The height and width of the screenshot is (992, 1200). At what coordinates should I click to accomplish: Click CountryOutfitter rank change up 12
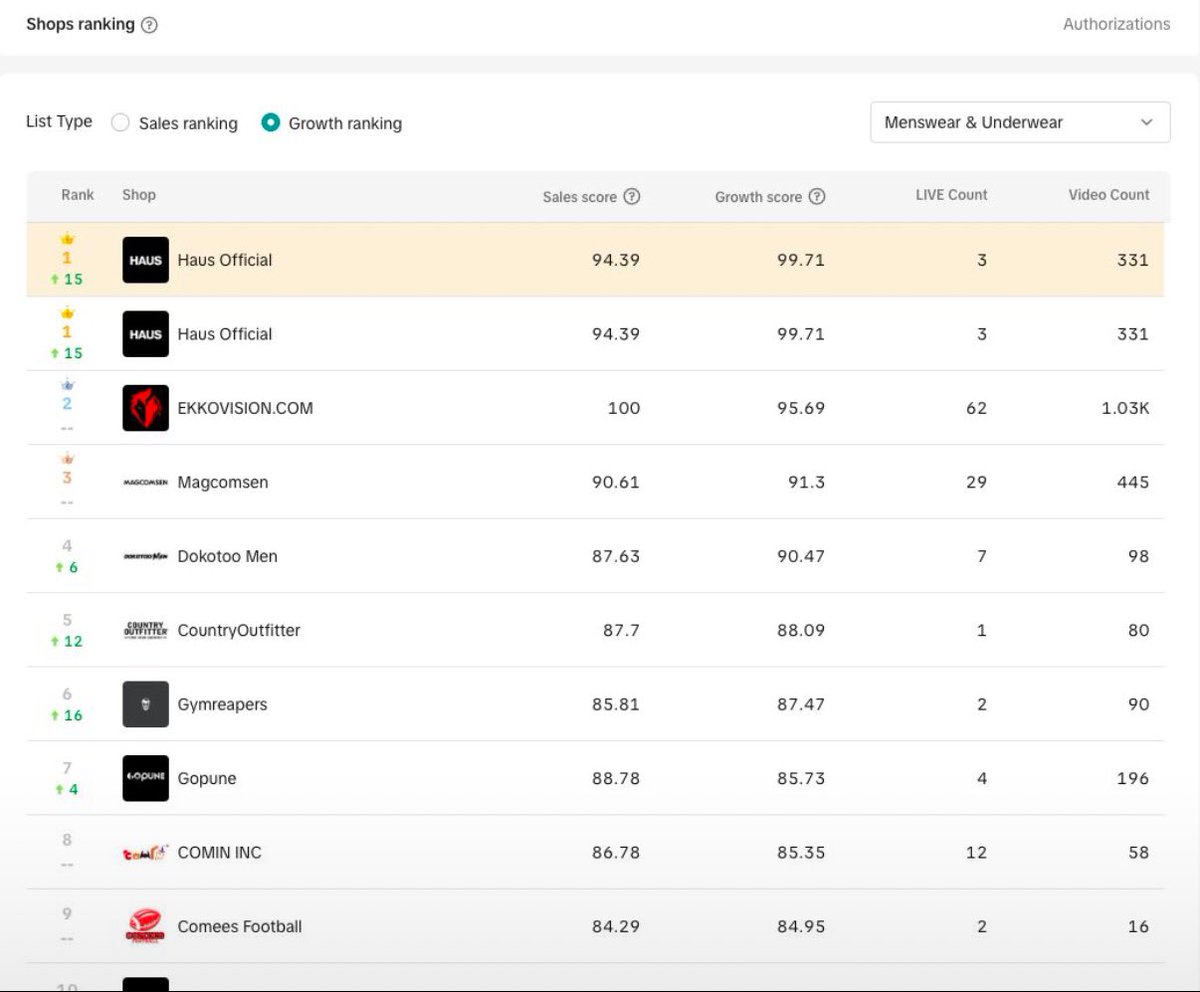(x=67, y=641)
